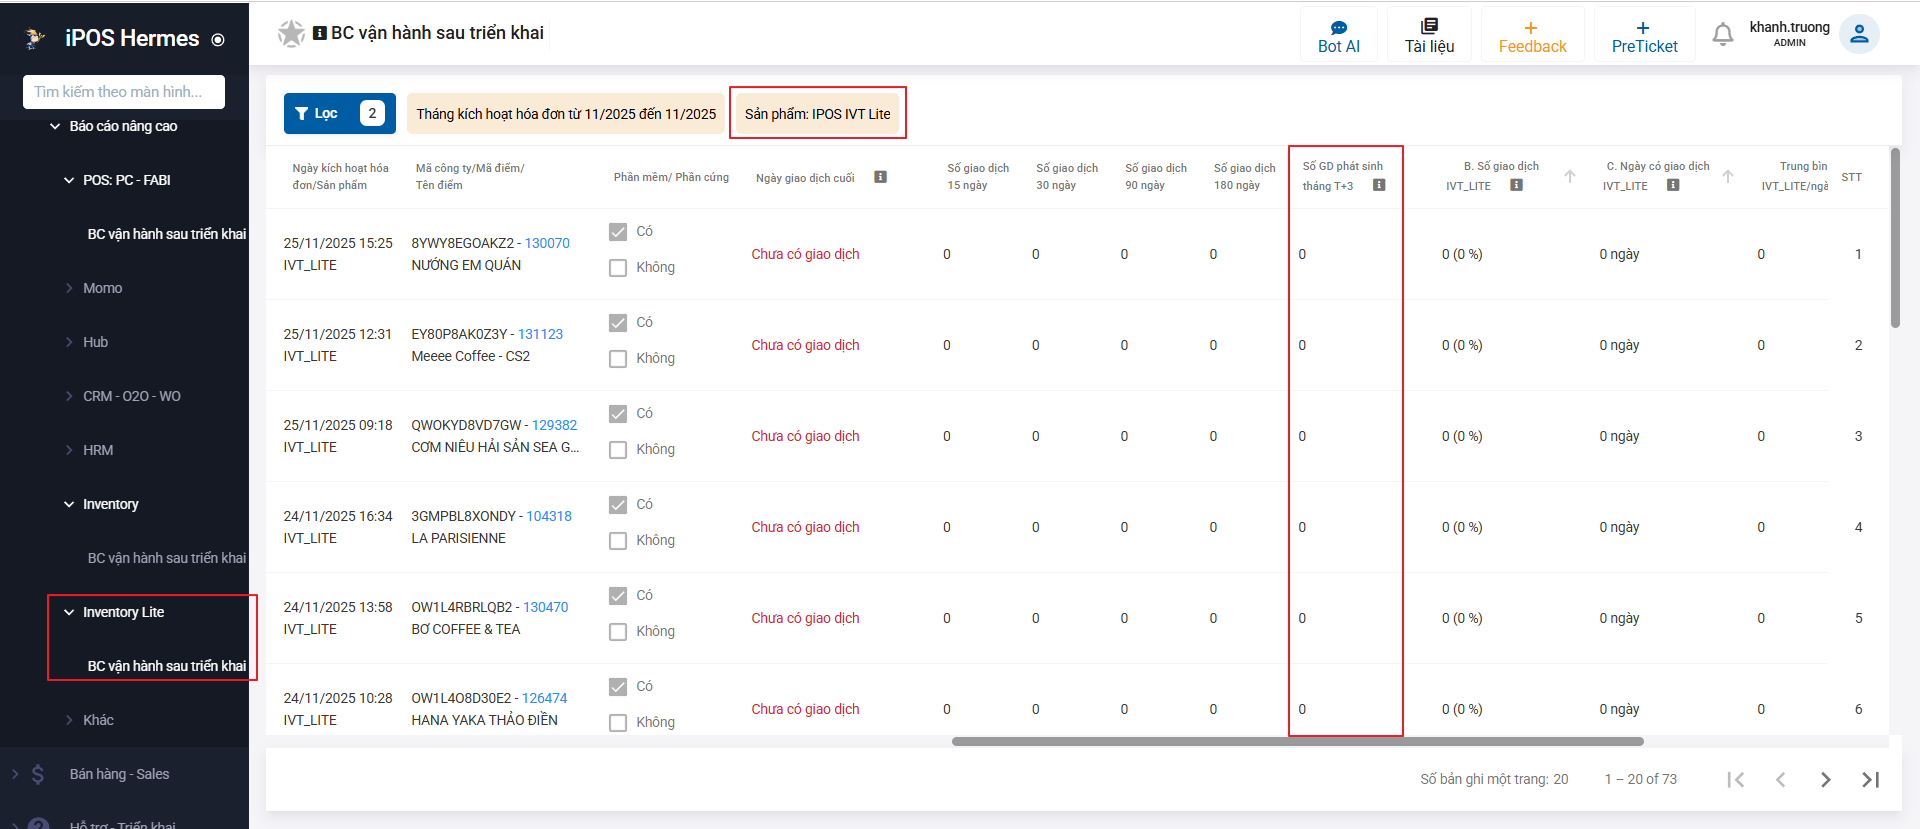Expand Momo group
1920x829 pixels.
(x=69, y=288)
